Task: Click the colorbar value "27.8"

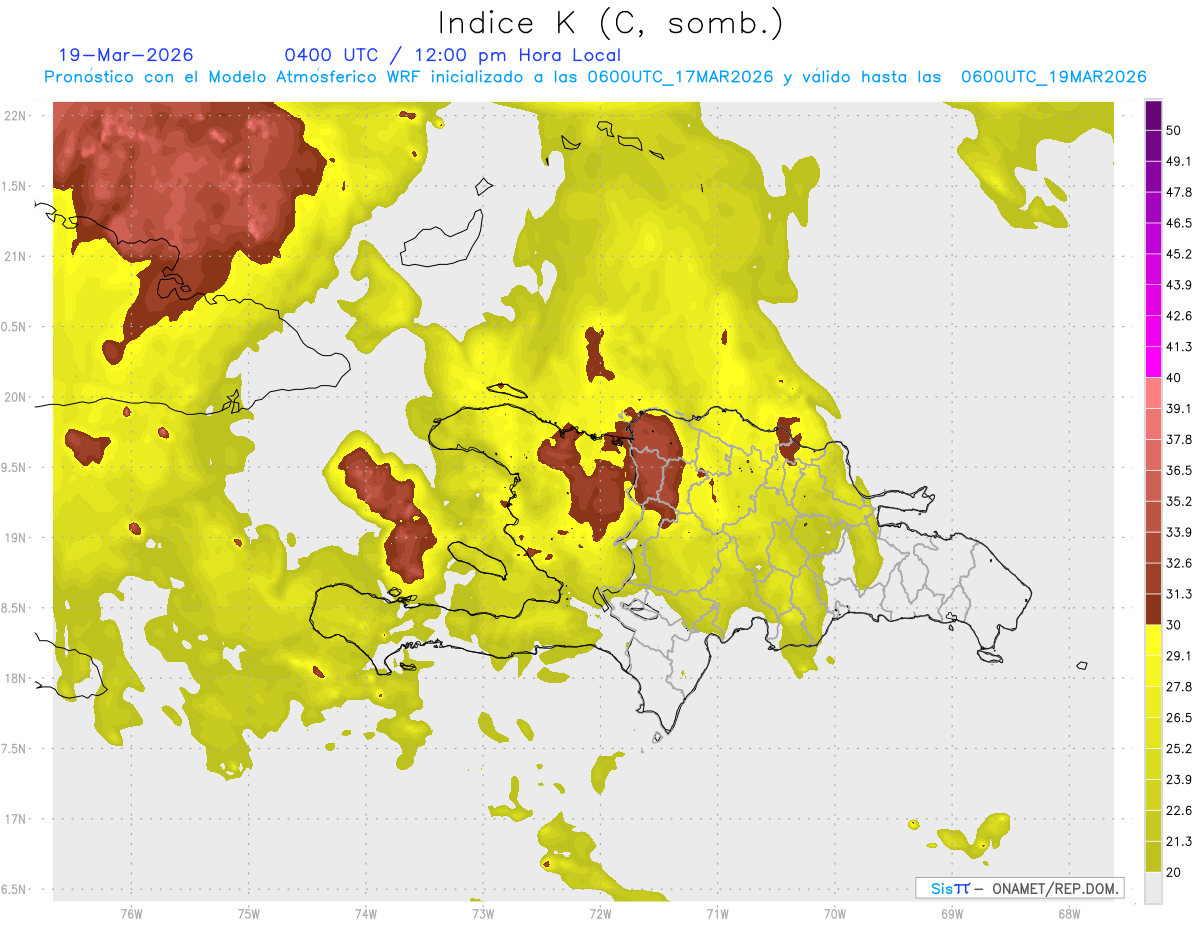Action: coord(1179,687)
